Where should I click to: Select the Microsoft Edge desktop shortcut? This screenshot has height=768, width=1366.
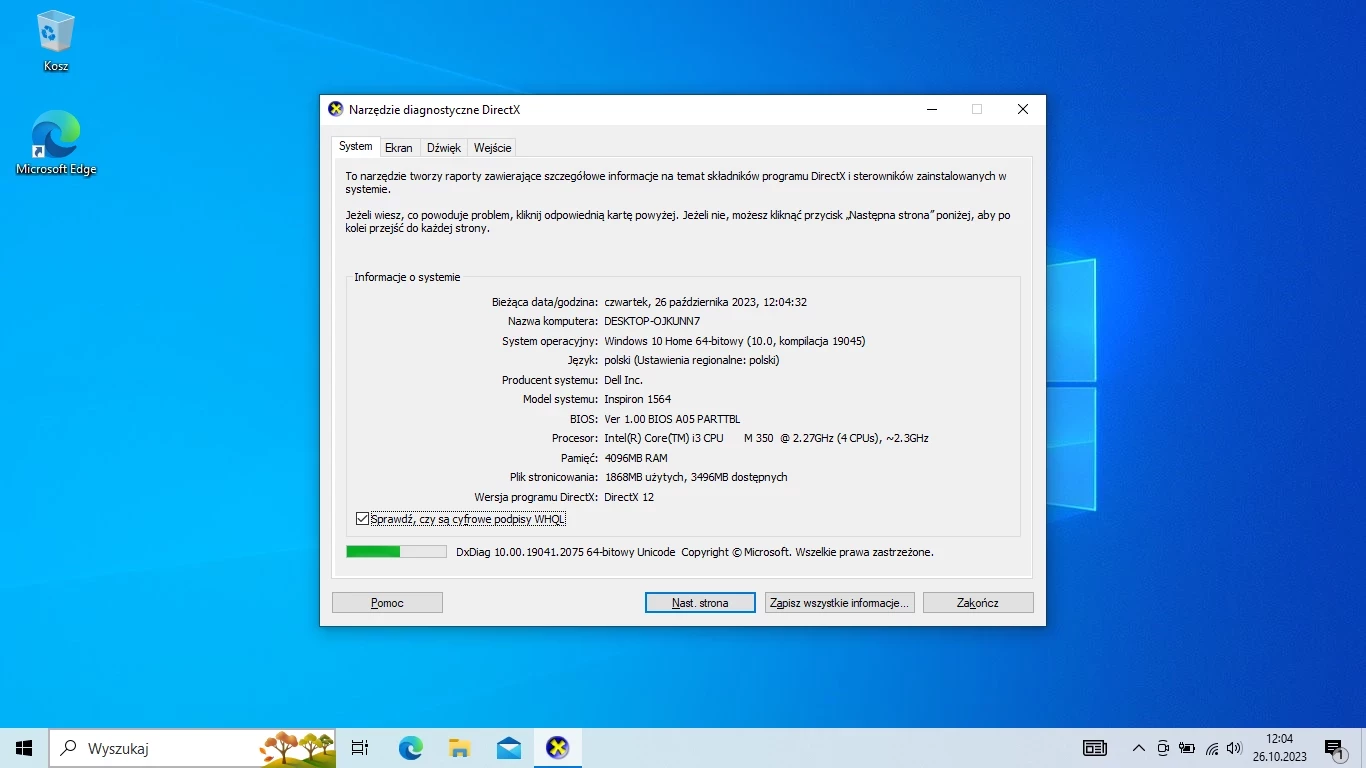coord(56,143)
